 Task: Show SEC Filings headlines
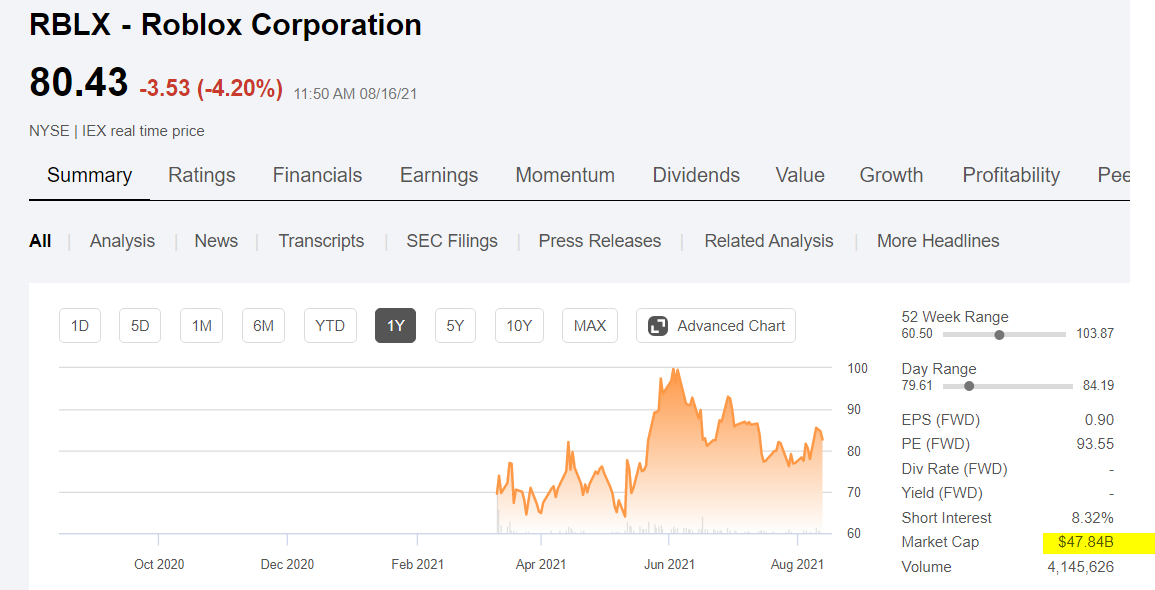[x=452, y=241]
